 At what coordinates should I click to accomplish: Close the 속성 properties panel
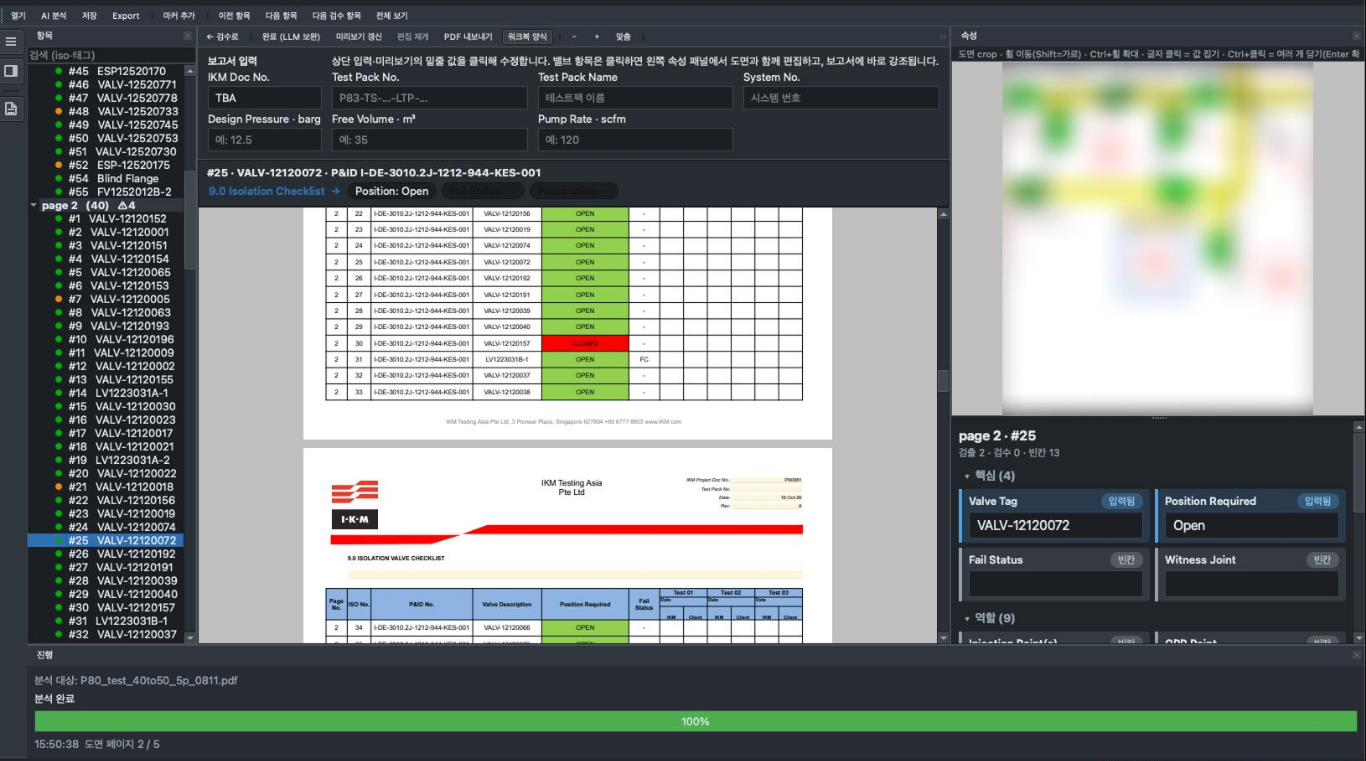tap(1357, 36)
